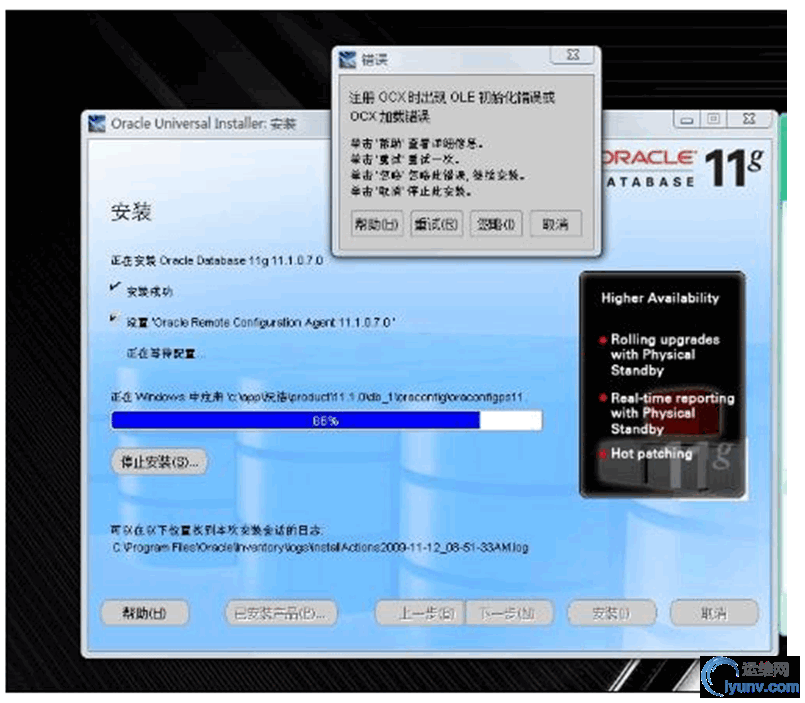This screenshot has height=703, width=805.
Task: Click 'Oracle Remote Configuration Agent 11.1.0.7.0' line
Action: click(261, 322)
